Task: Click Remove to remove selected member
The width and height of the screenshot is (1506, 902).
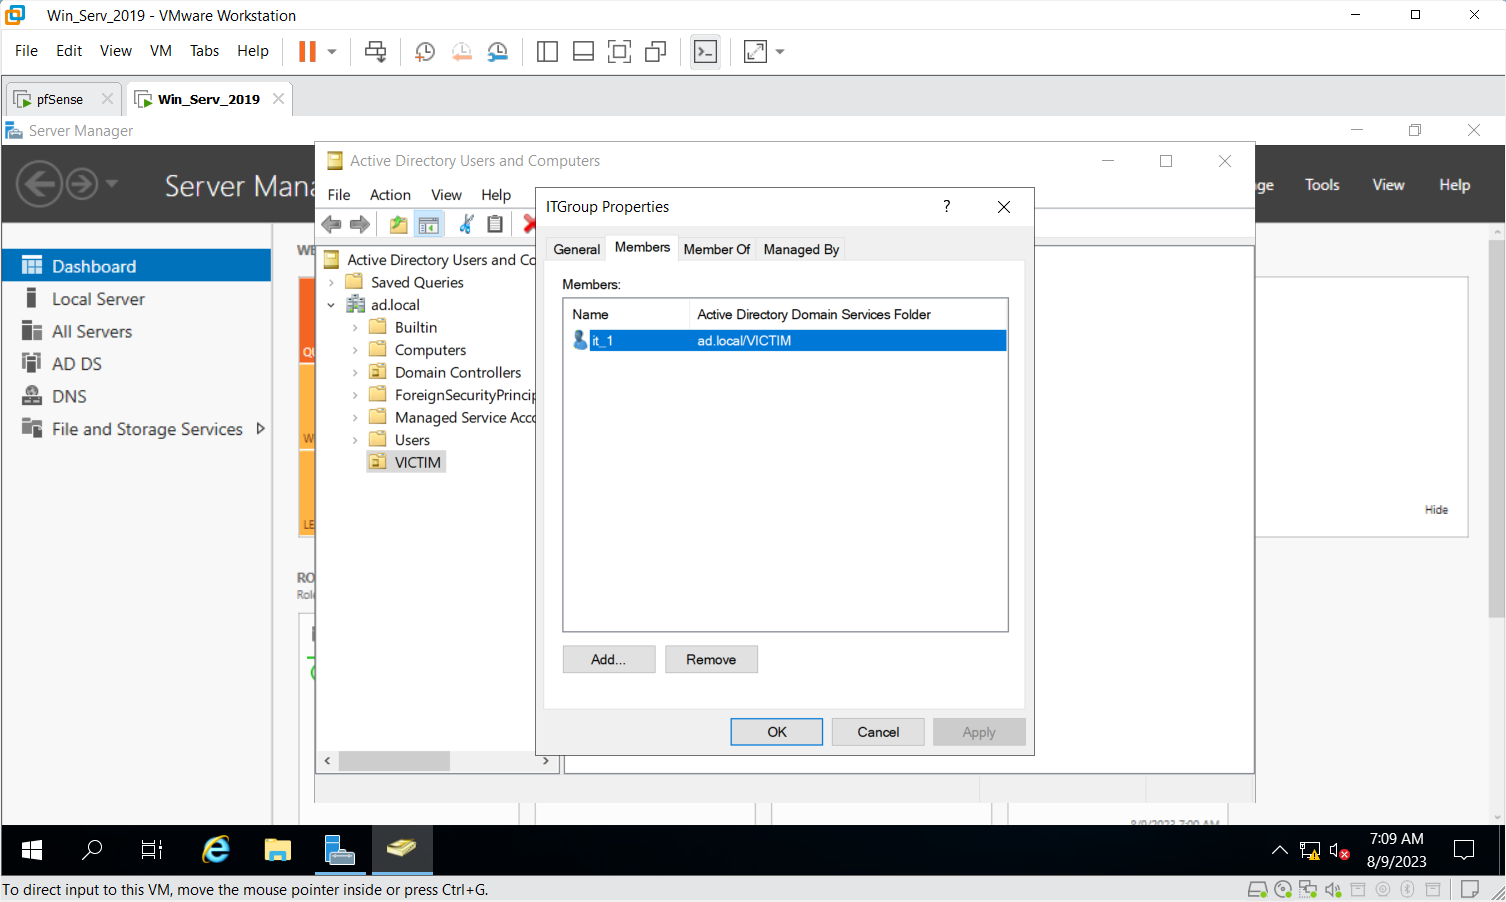Action: [x=711, y=660]
